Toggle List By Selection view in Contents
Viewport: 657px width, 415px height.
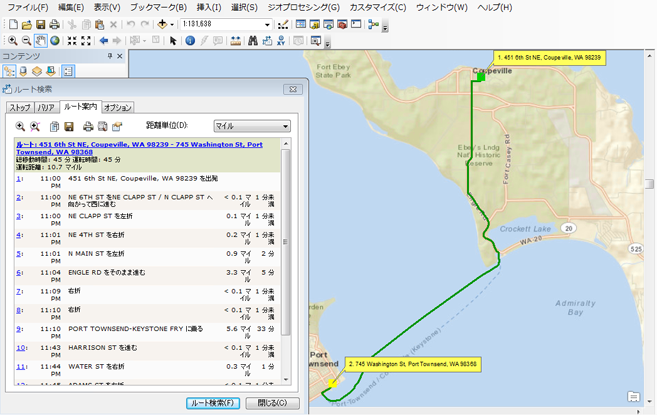coord(52,72)
